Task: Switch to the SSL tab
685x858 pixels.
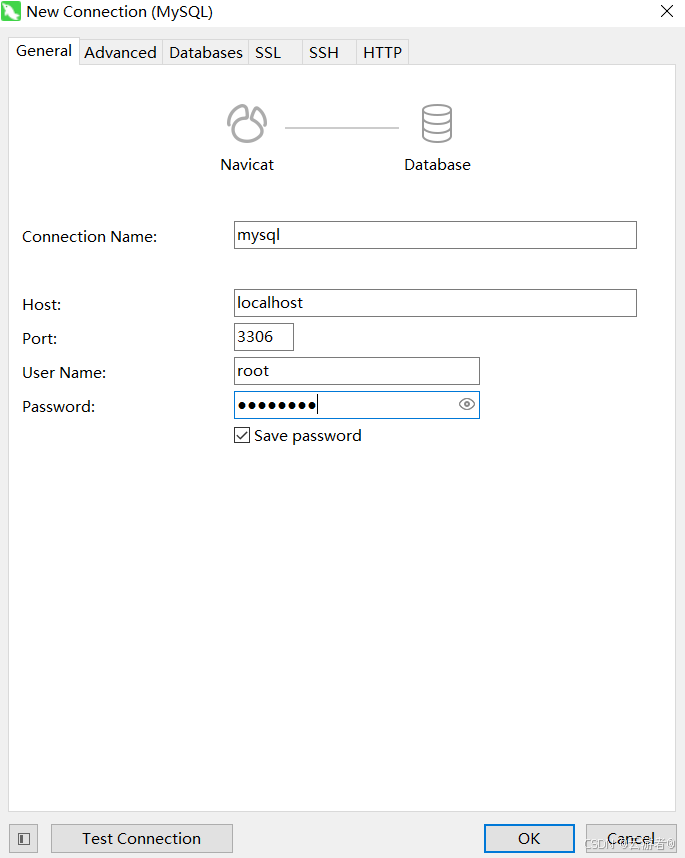Action: 275,53
